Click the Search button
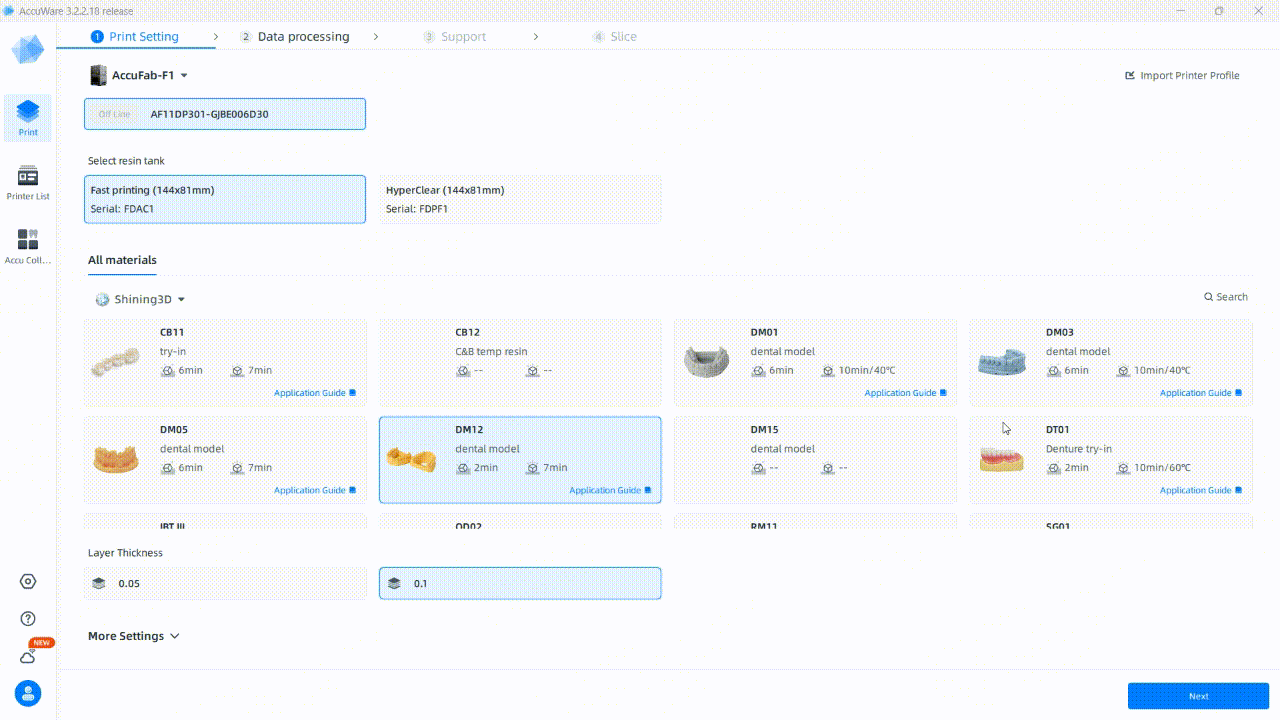 tap(1225, 297)
